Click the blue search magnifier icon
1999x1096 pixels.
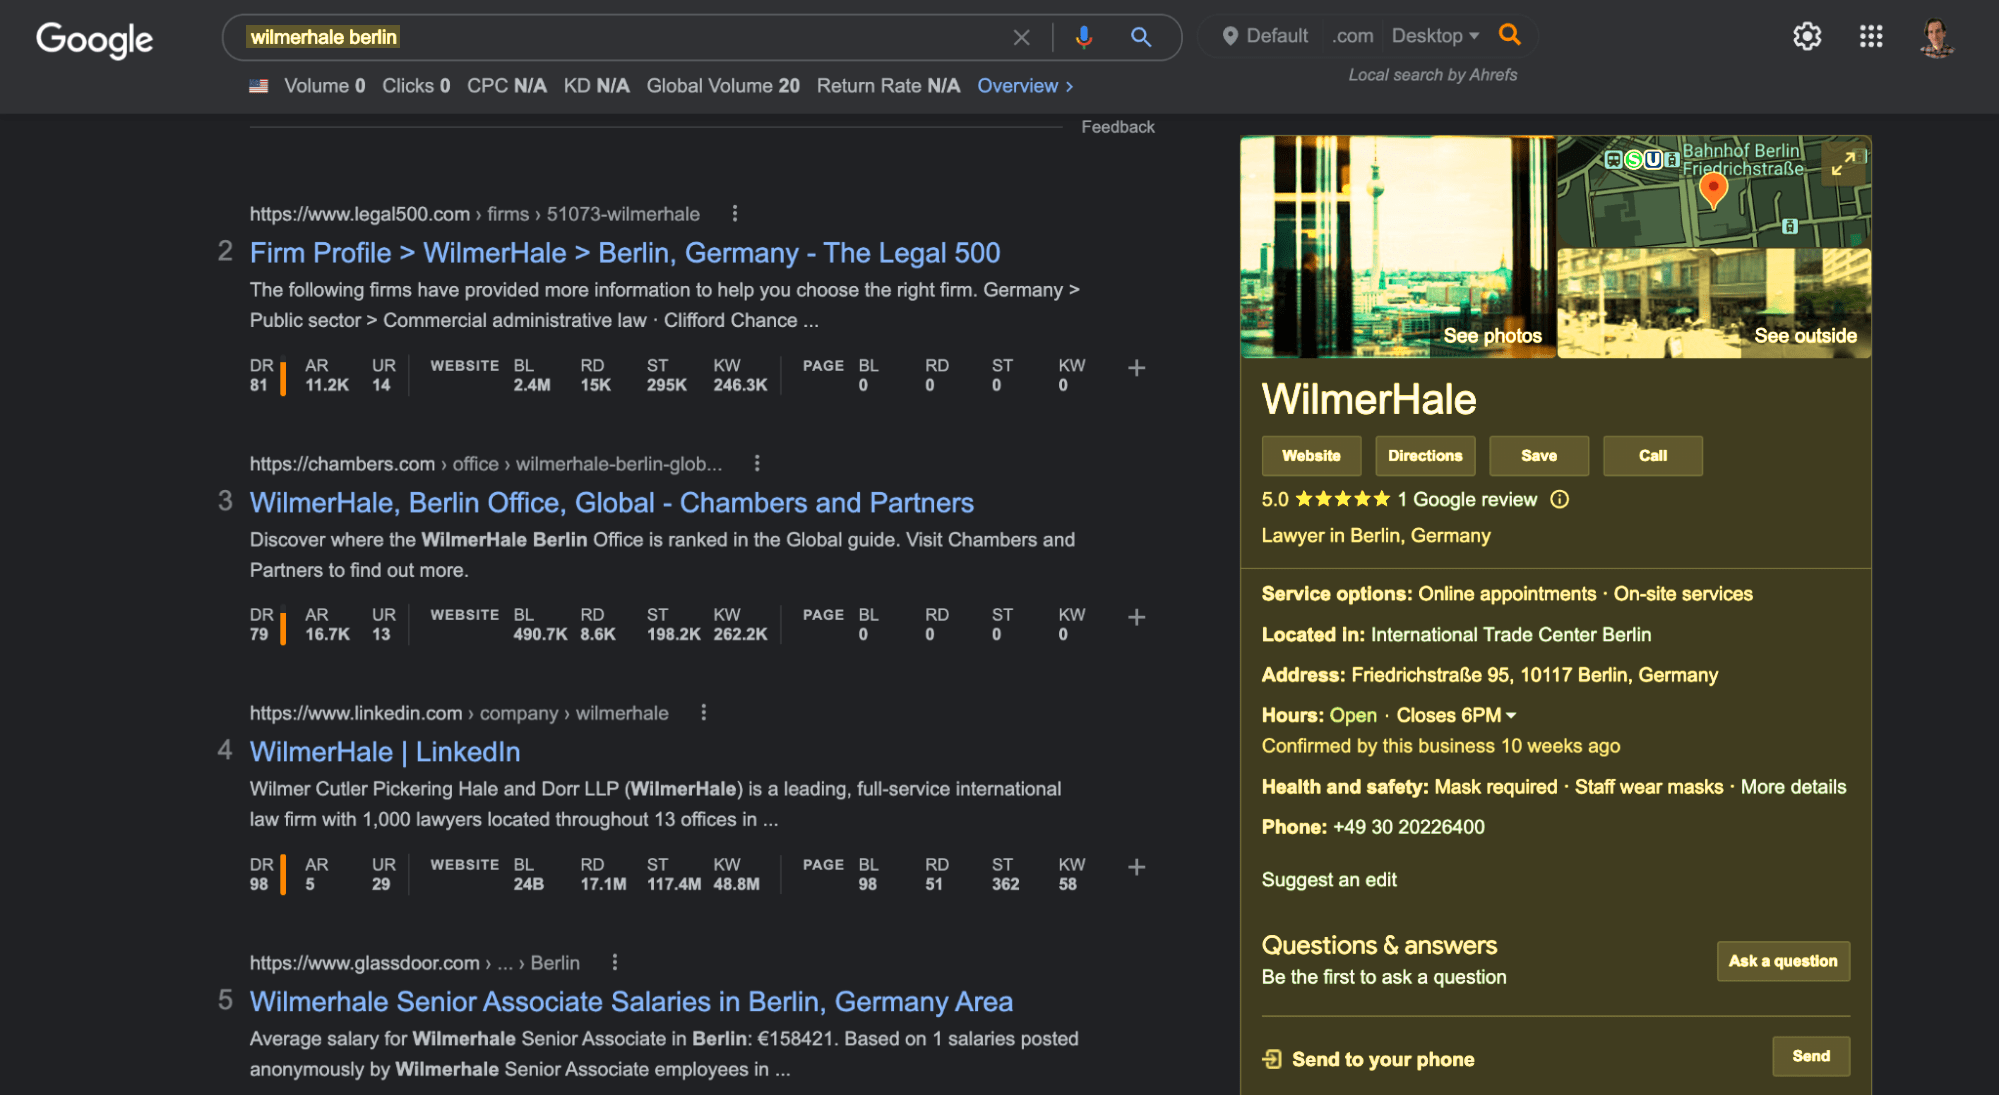1140,36
